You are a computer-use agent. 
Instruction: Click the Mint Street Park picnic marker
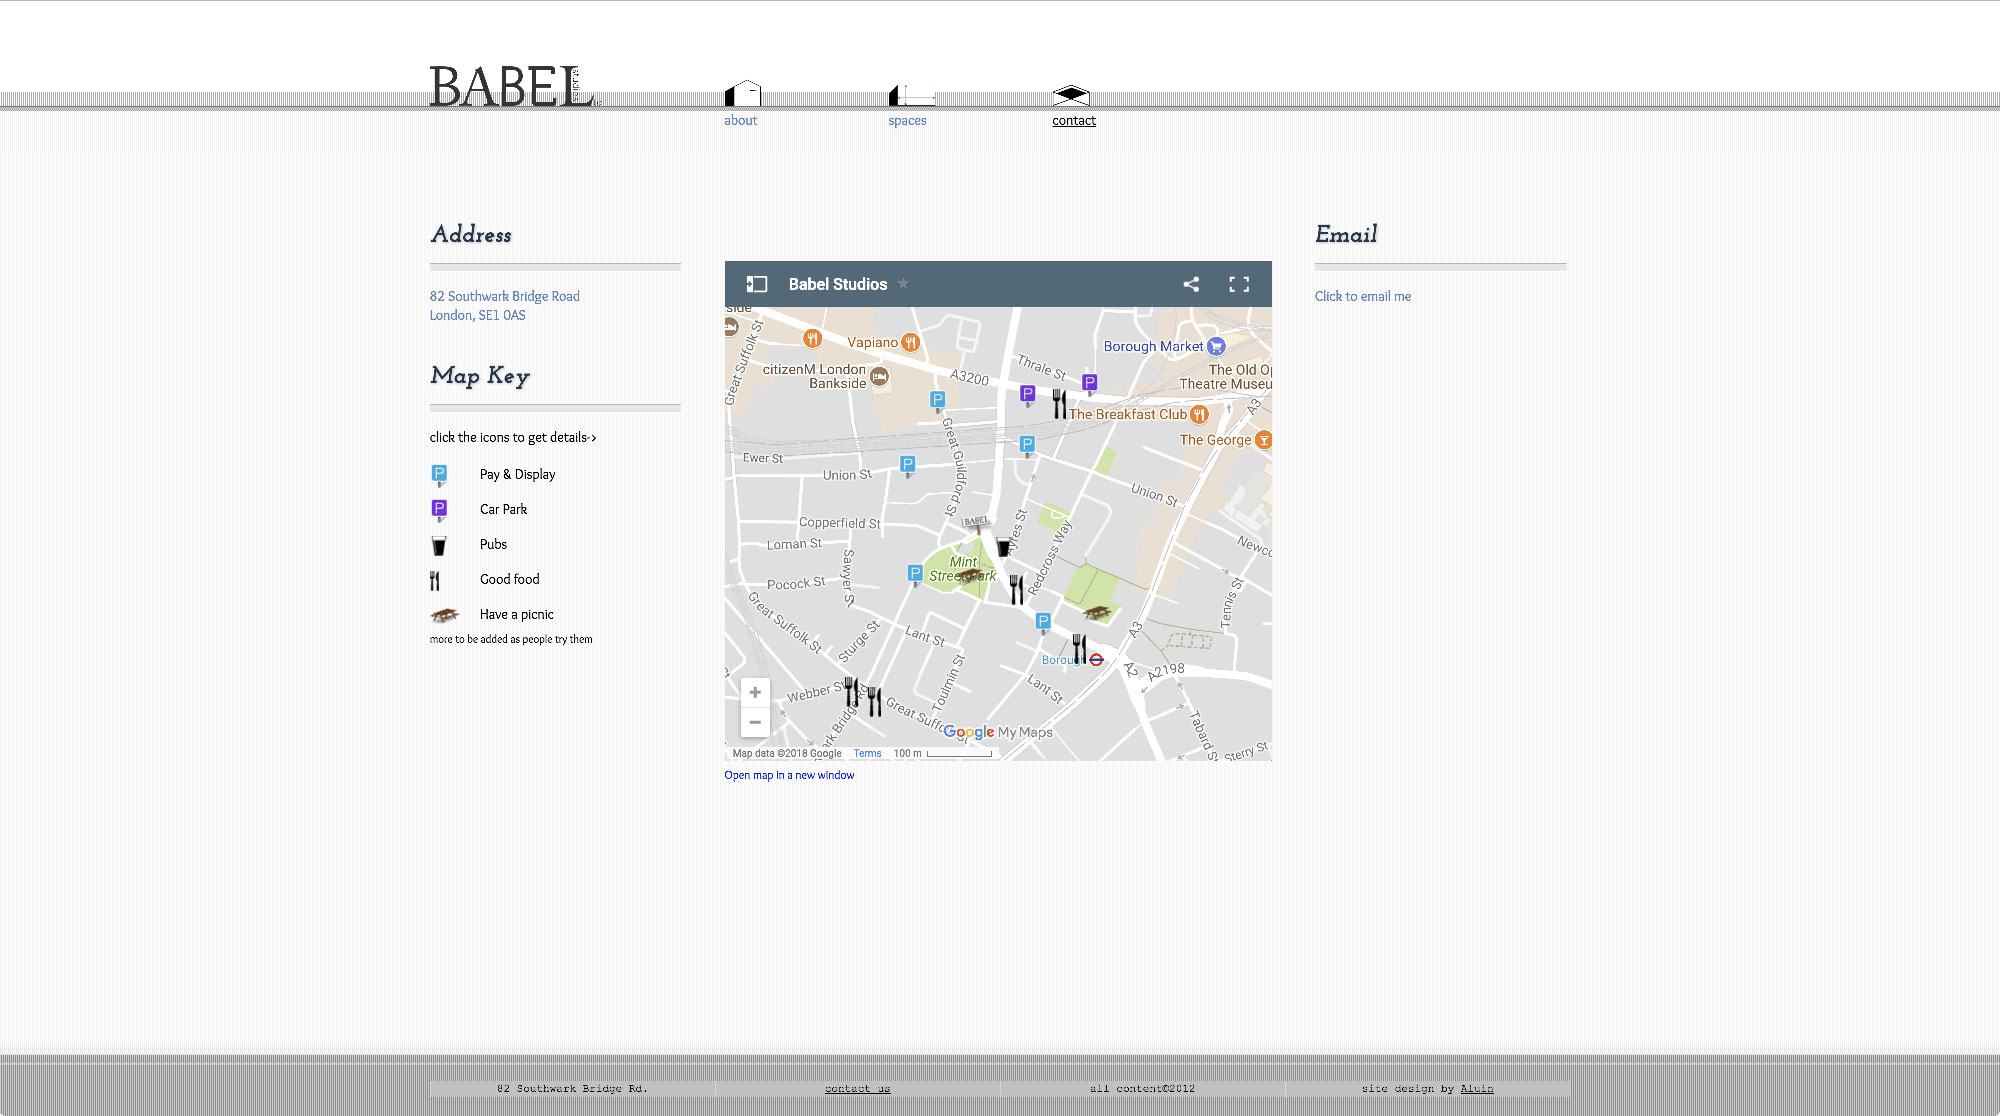(x=969, y=574)
